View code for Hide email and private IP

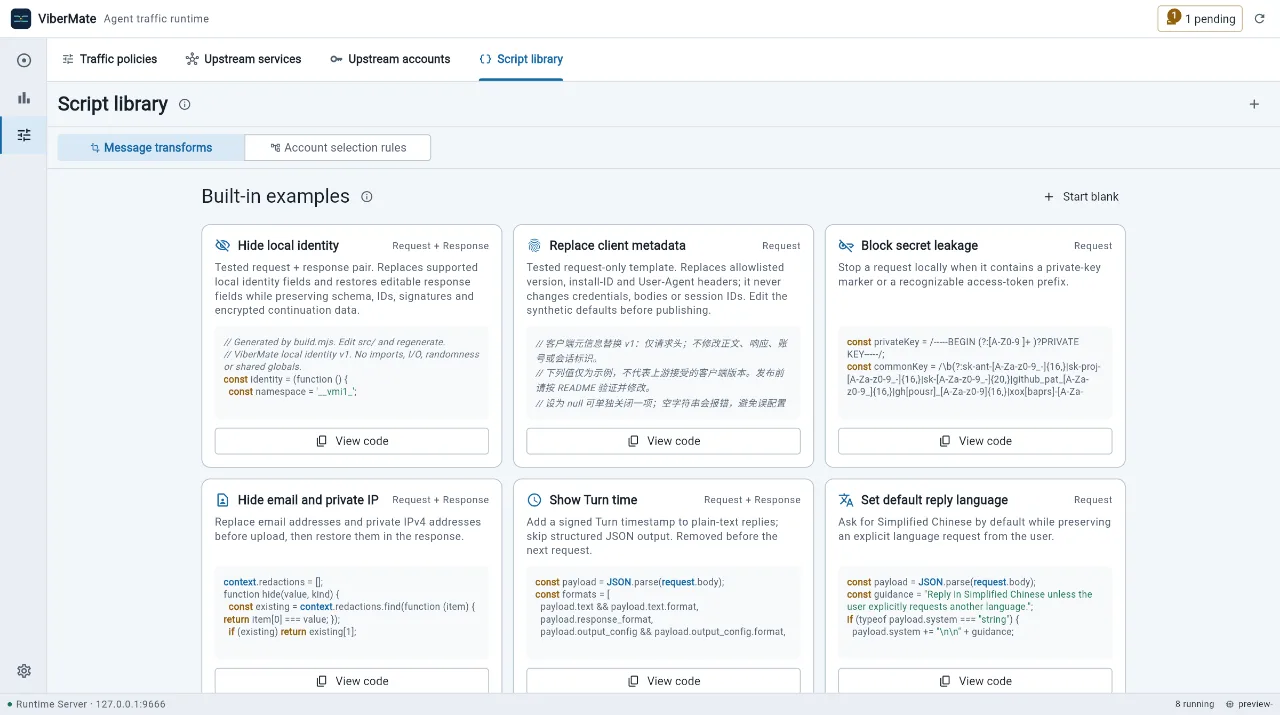pyautogui.click(x=352, y=681)
